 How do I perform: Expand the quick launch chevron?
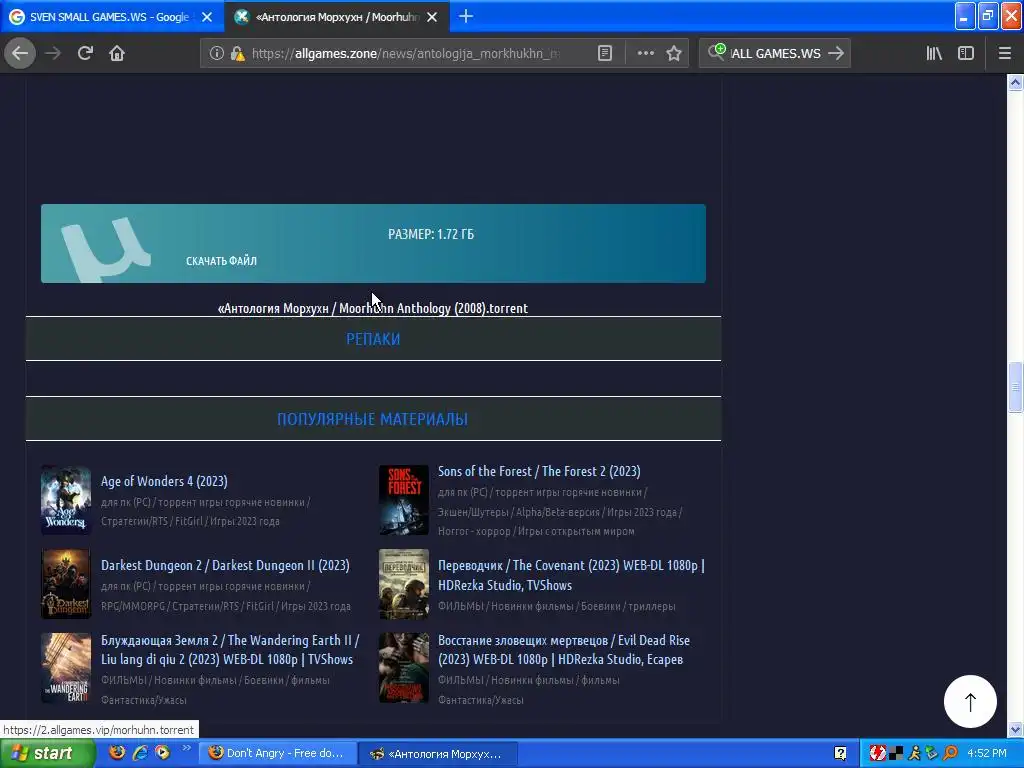click(185, 748)
